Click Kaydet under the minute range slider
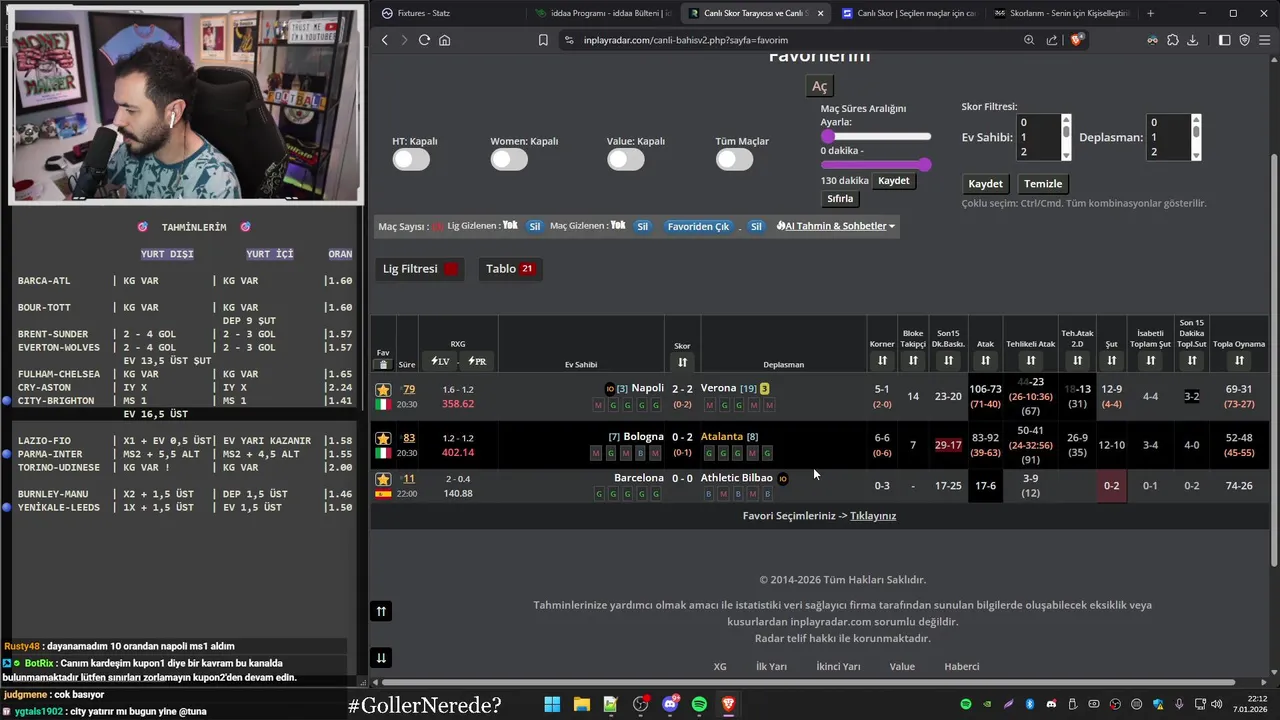The height and width of the screenshot is (720, 1280). 894,181
